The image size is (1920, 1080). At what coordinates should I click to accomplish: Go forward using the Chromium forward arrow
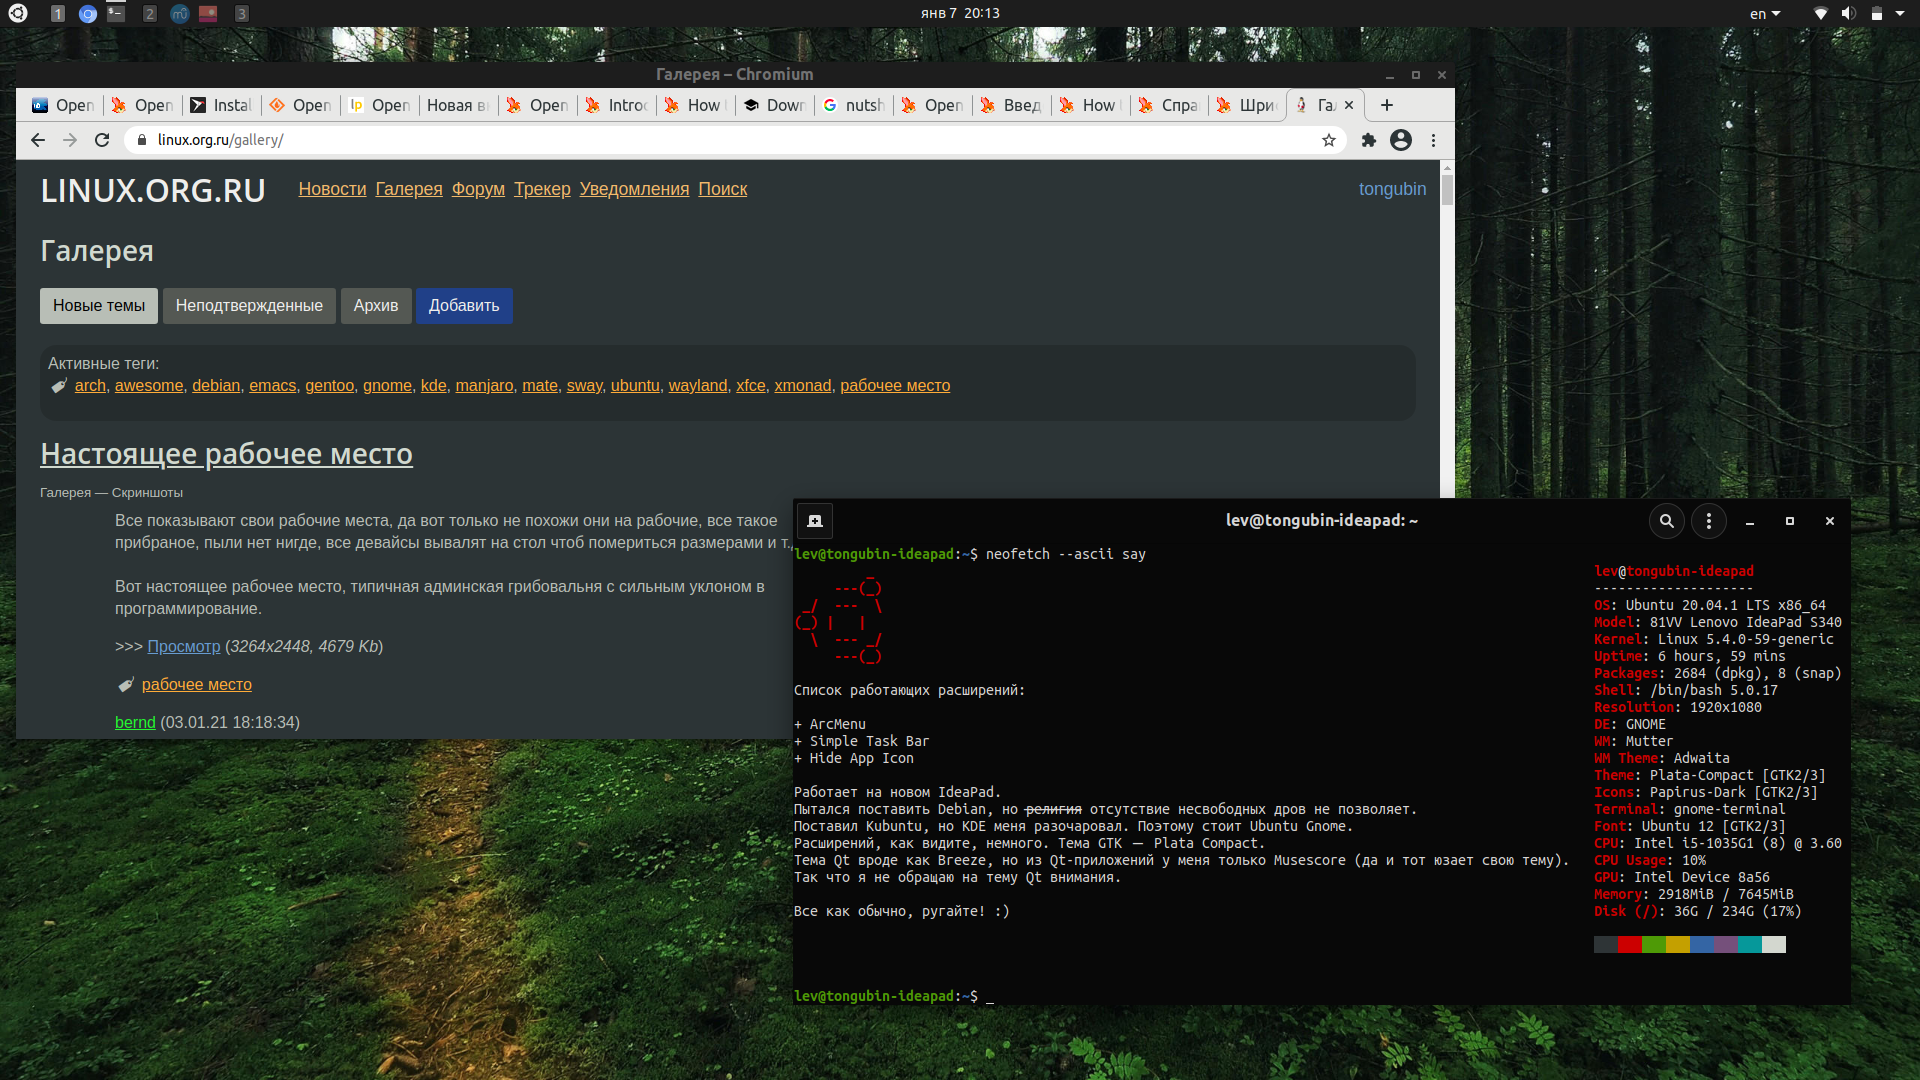pos(70,140)
